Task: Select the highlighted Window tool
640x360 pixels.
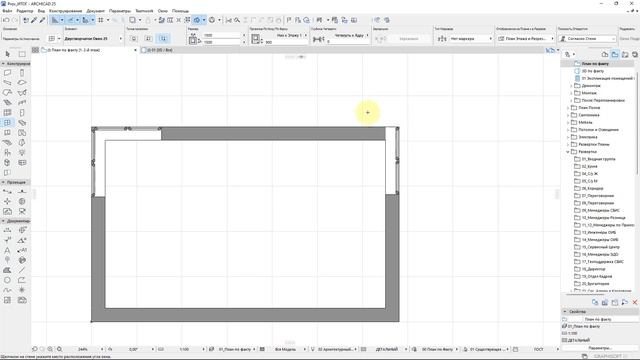Action: (x=7, y=122)
